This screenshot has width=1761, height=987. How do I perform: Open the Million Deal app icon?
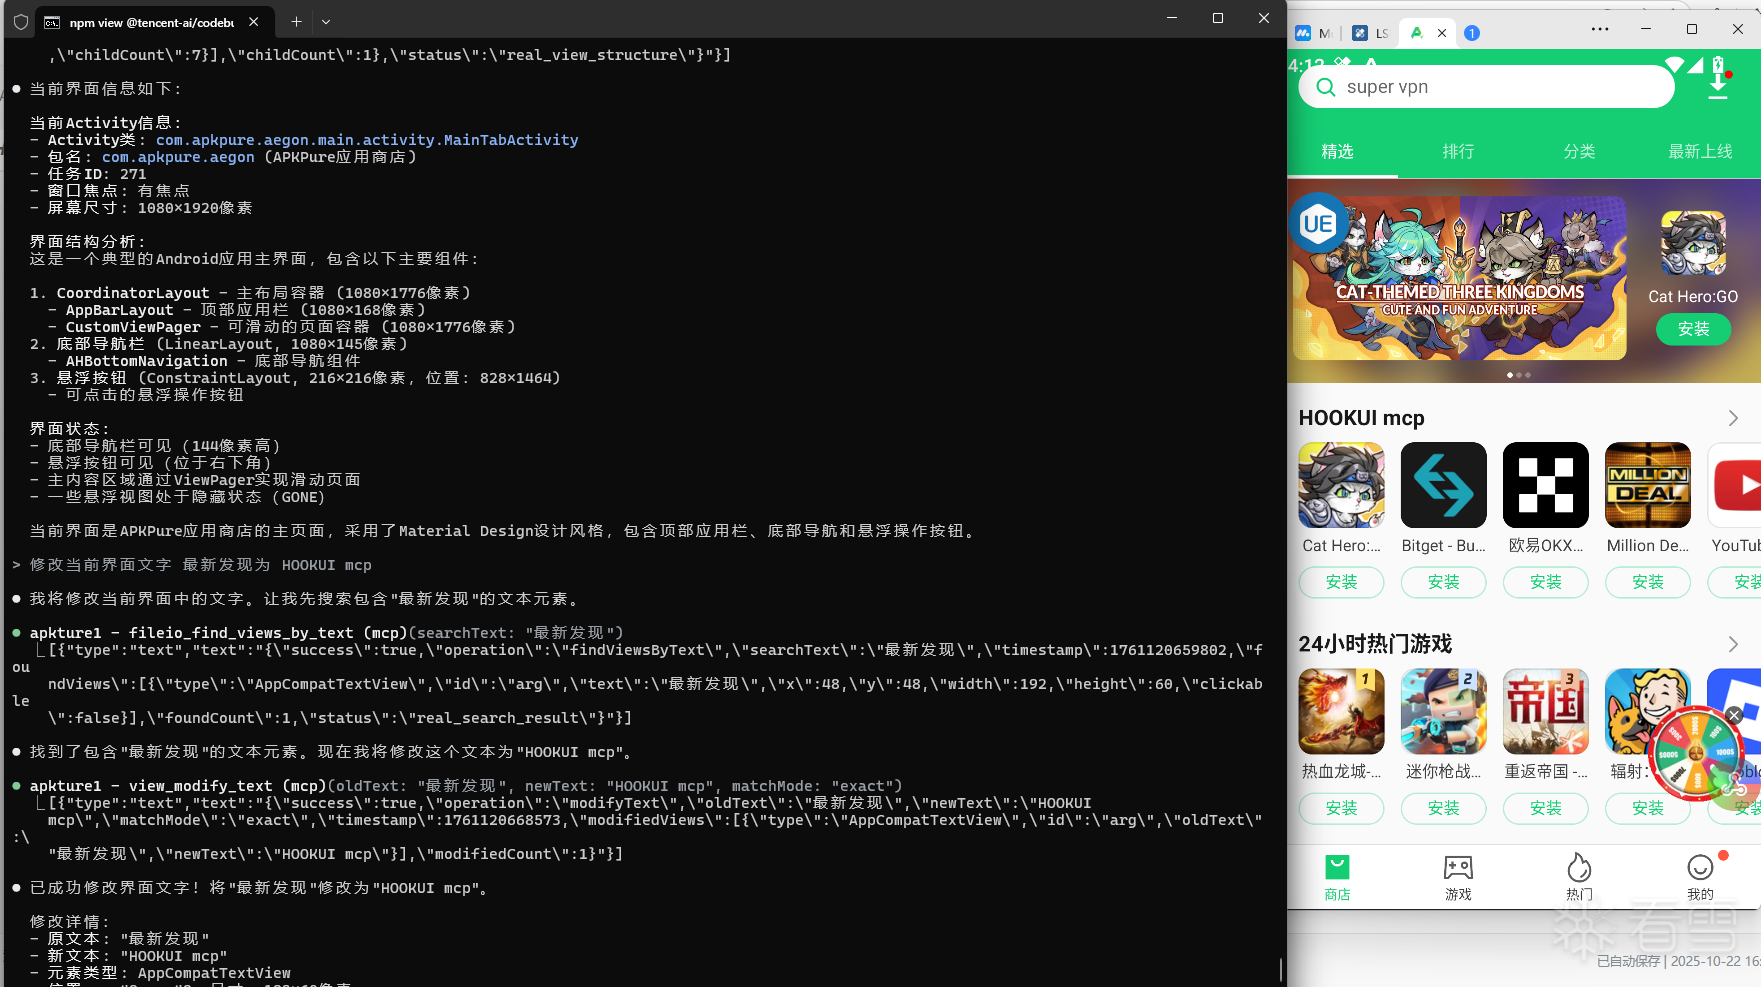1647,485
